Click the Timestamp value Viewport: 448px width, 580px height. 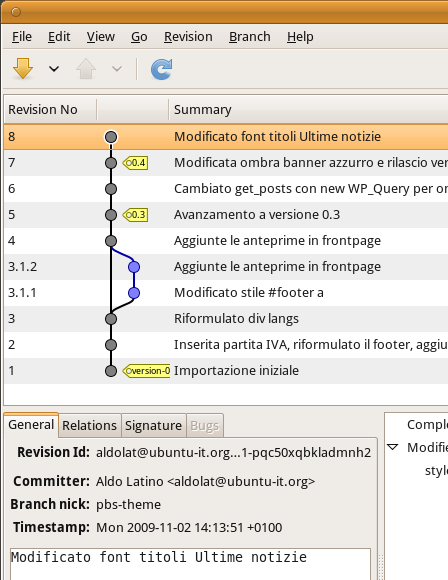pos(189,527)
